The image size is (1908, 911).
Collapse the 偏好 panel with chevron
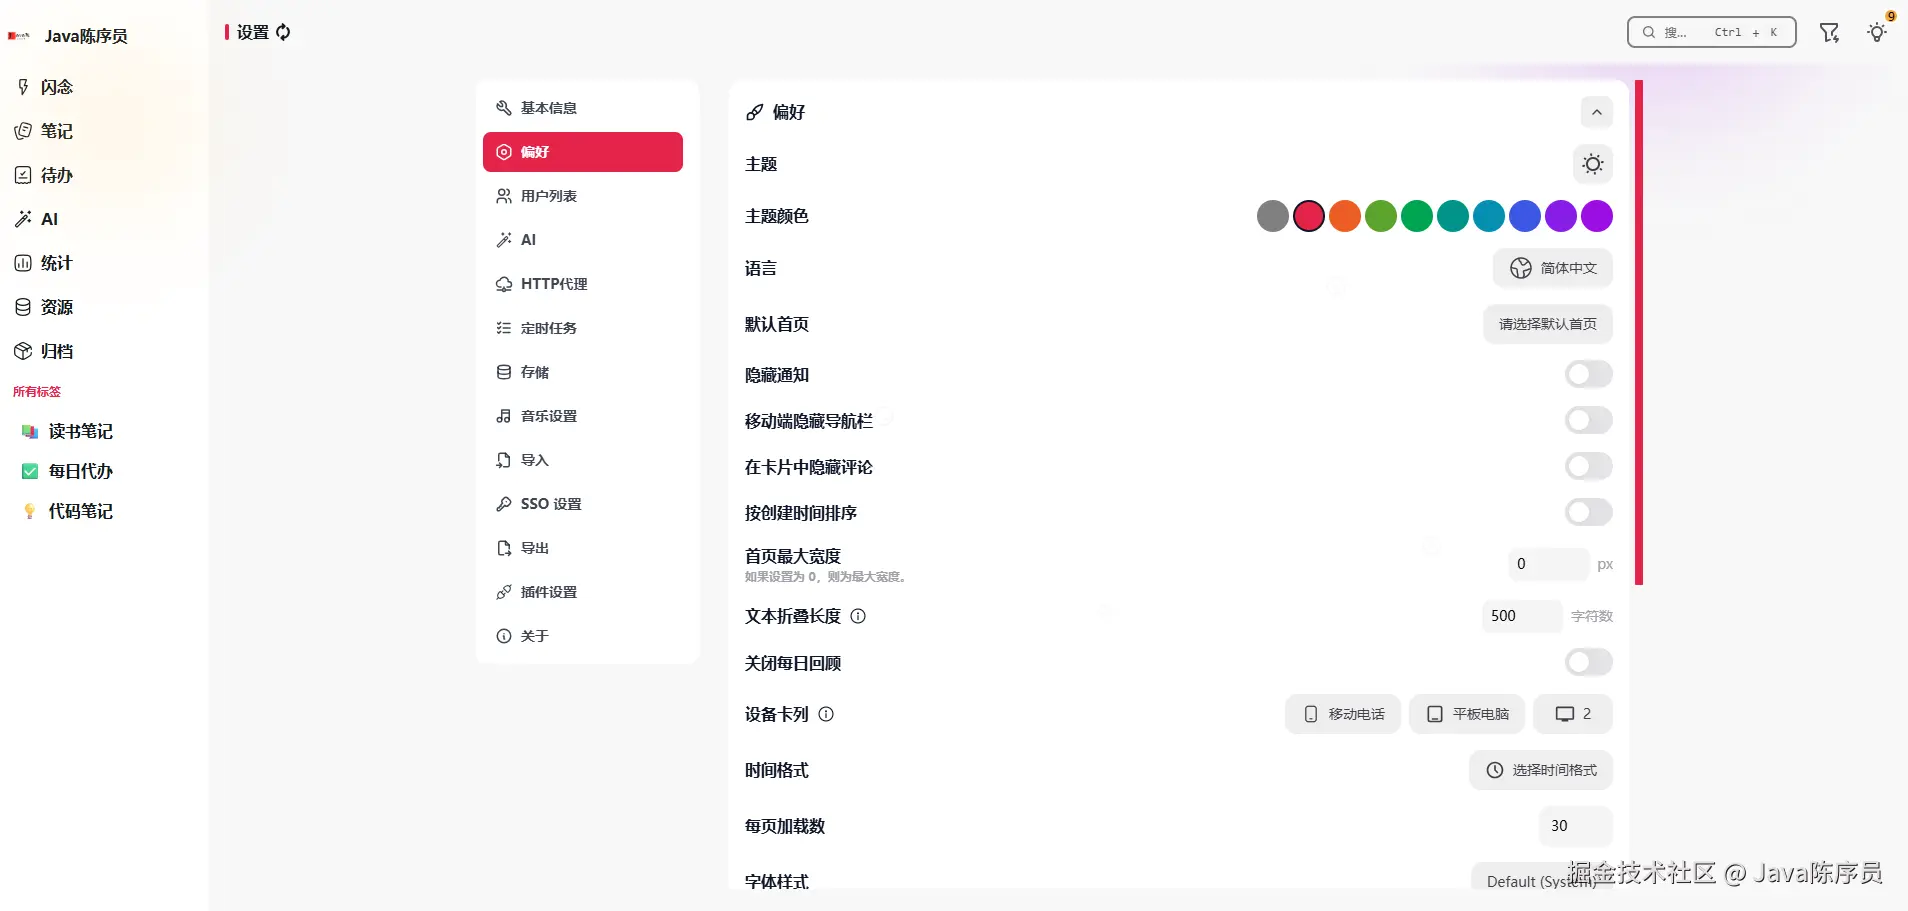point(1597,112)
